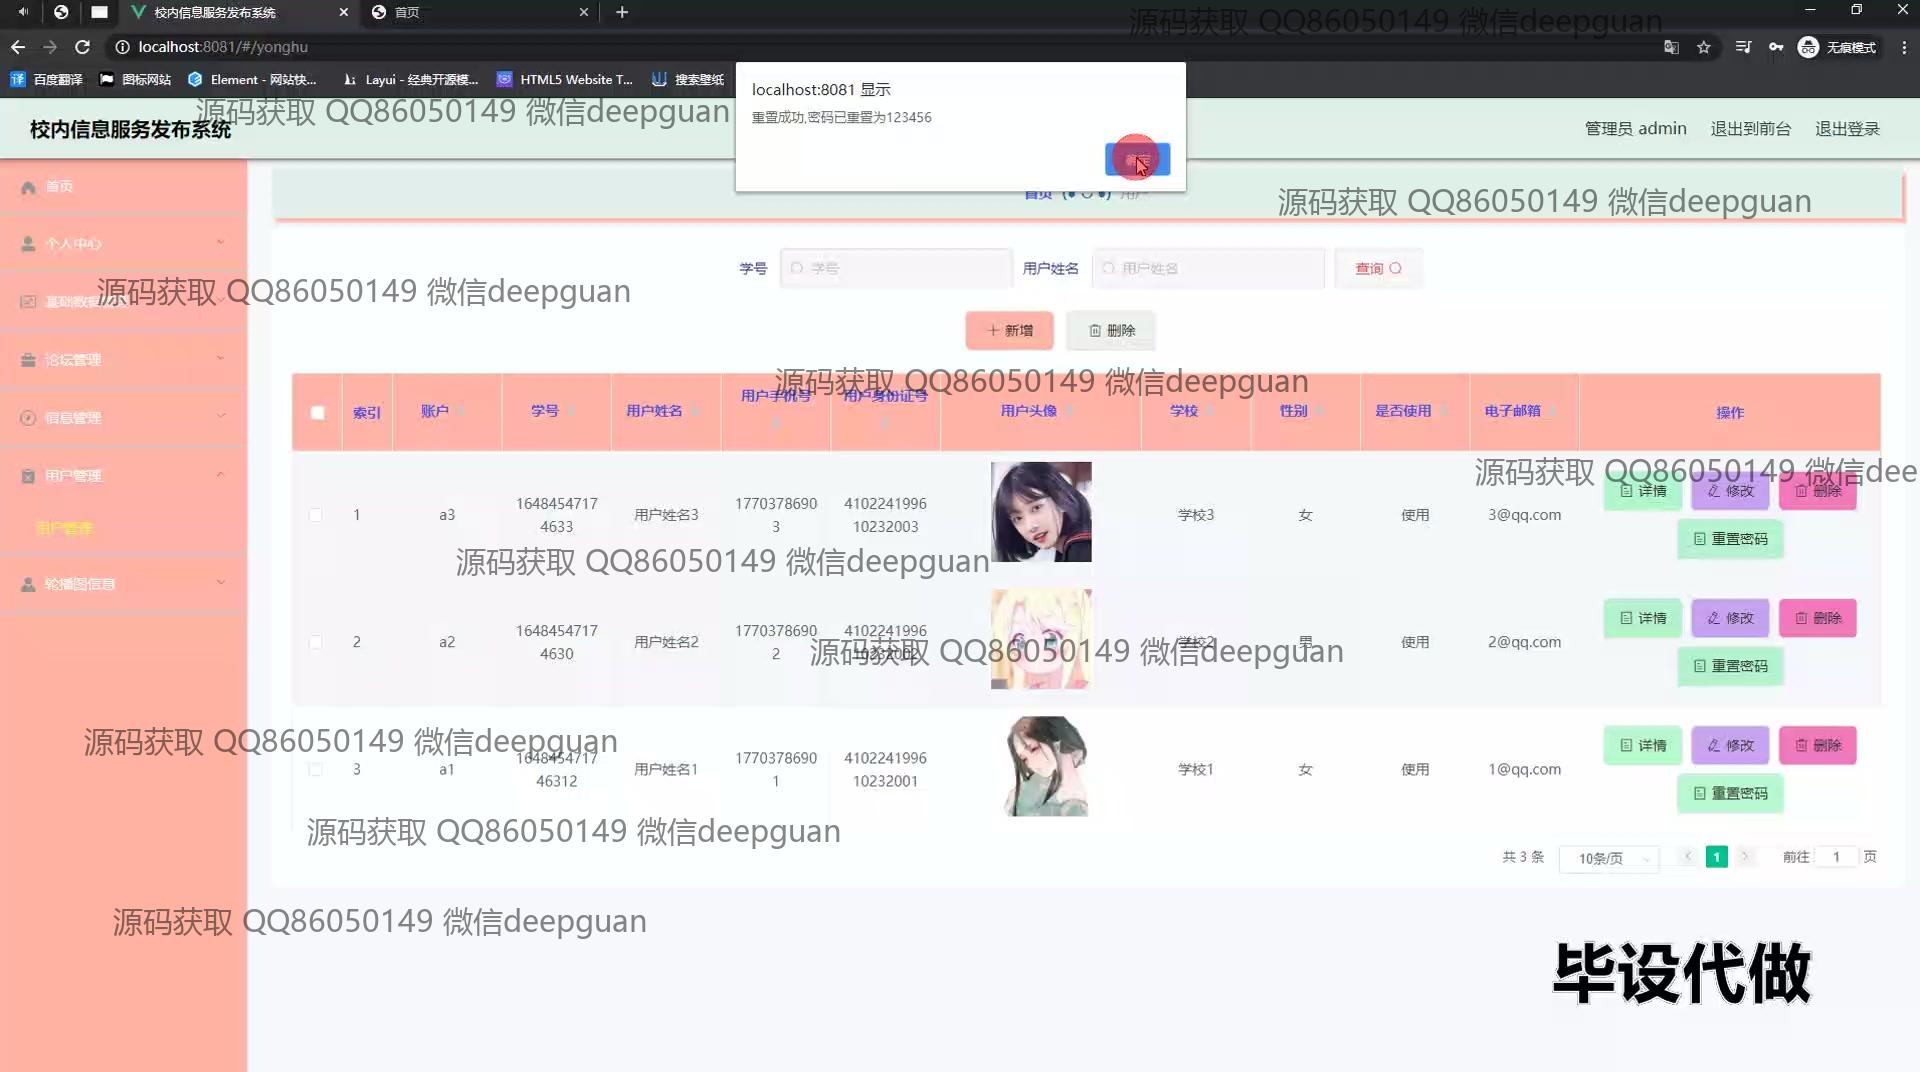Click 修改 for account a2
The image size is (1920, 1072).
[1730, 618]
